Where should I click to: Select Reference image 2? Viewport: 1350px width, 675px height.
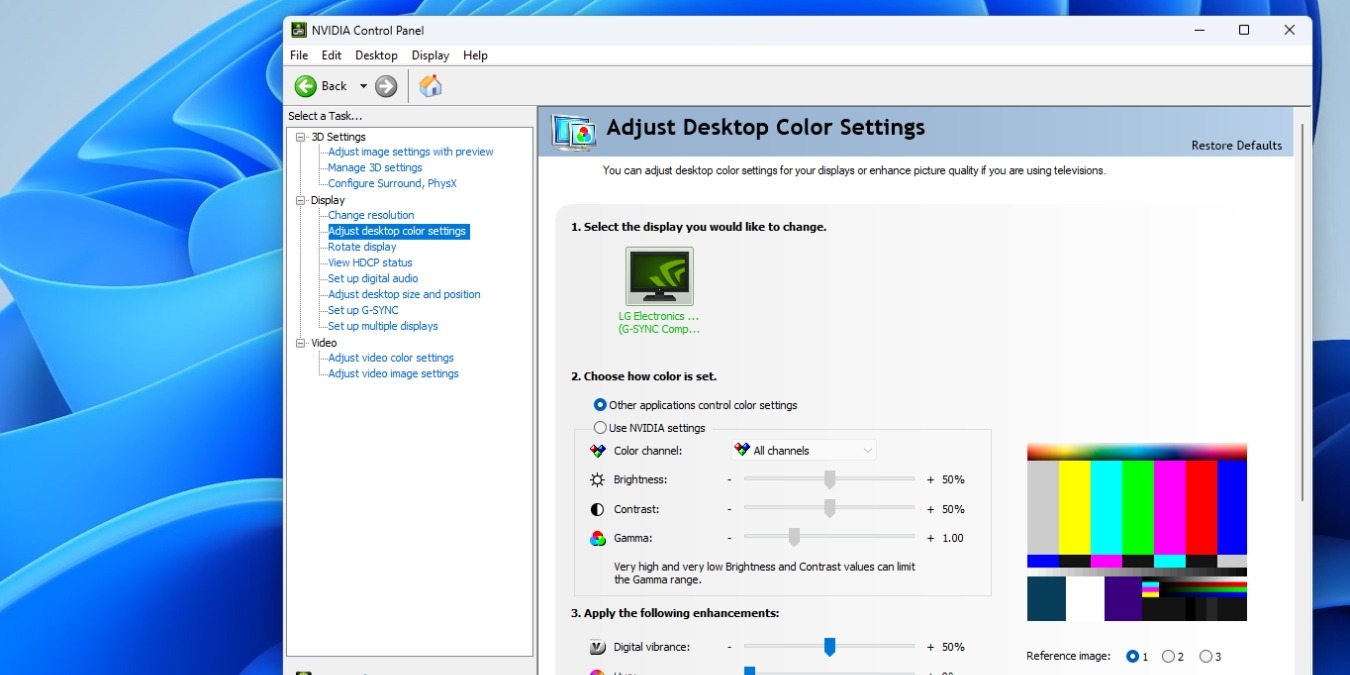coord(1170,657)
